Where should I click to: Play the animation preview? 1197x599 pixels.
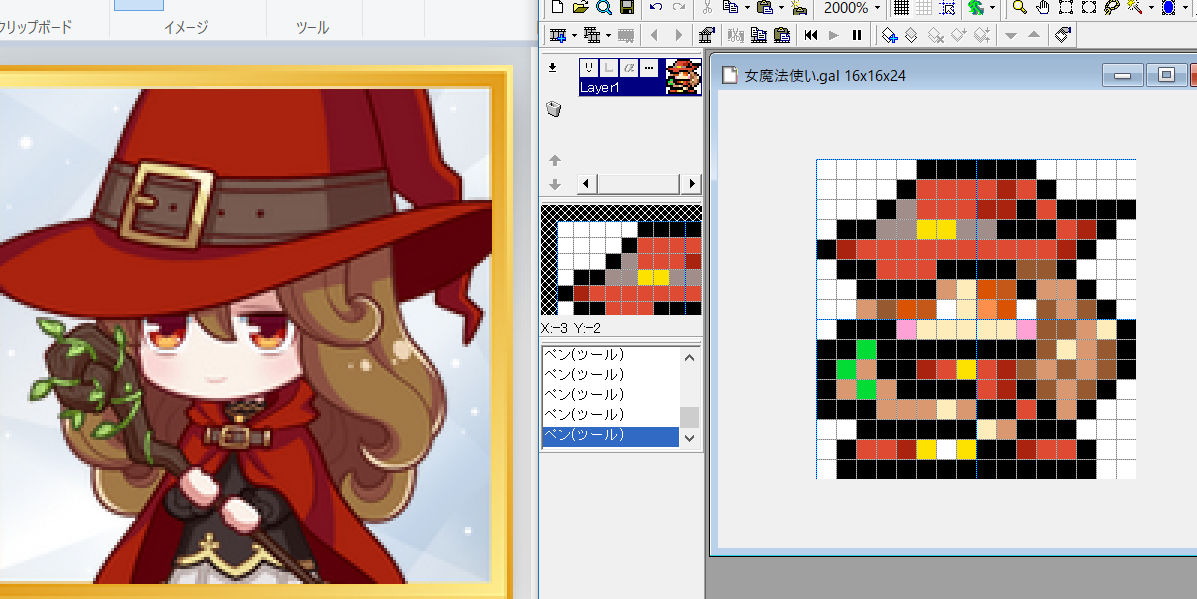pyautogui.click(x=834, y=35)
